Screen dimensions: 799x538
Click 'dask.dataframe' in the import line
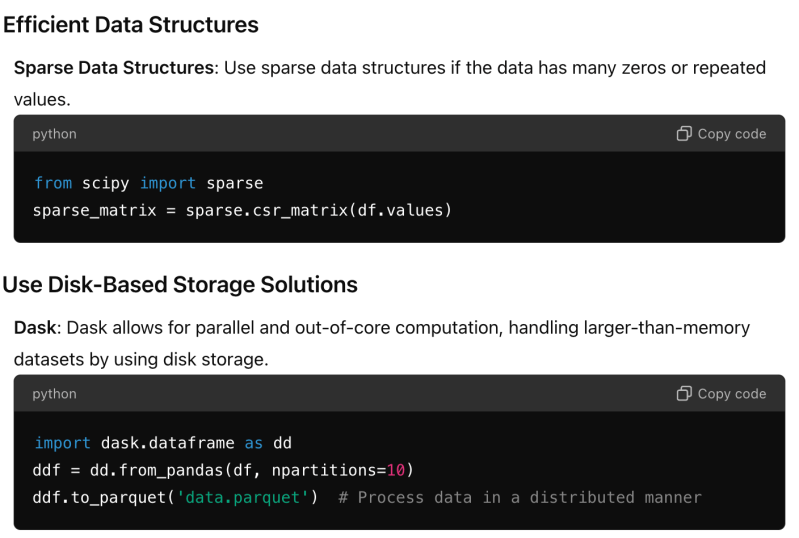click(167, 443)
